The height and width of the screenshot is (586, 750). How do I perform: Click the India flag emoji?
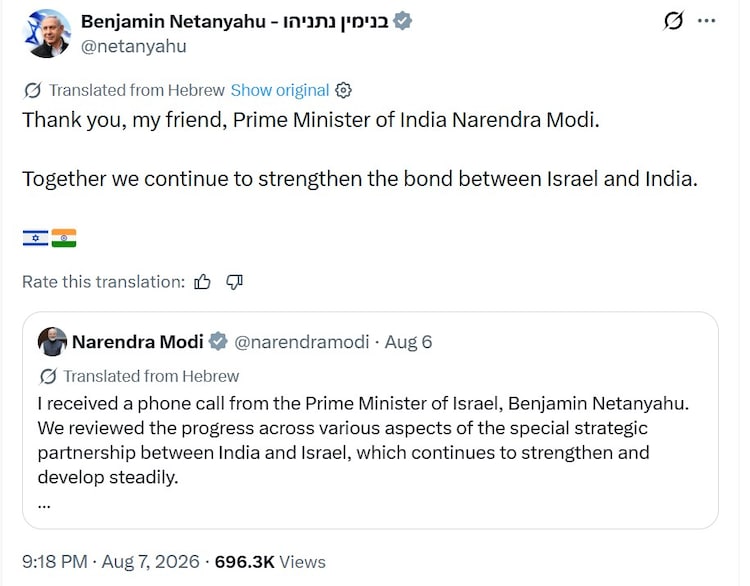[x=64, y=238]
